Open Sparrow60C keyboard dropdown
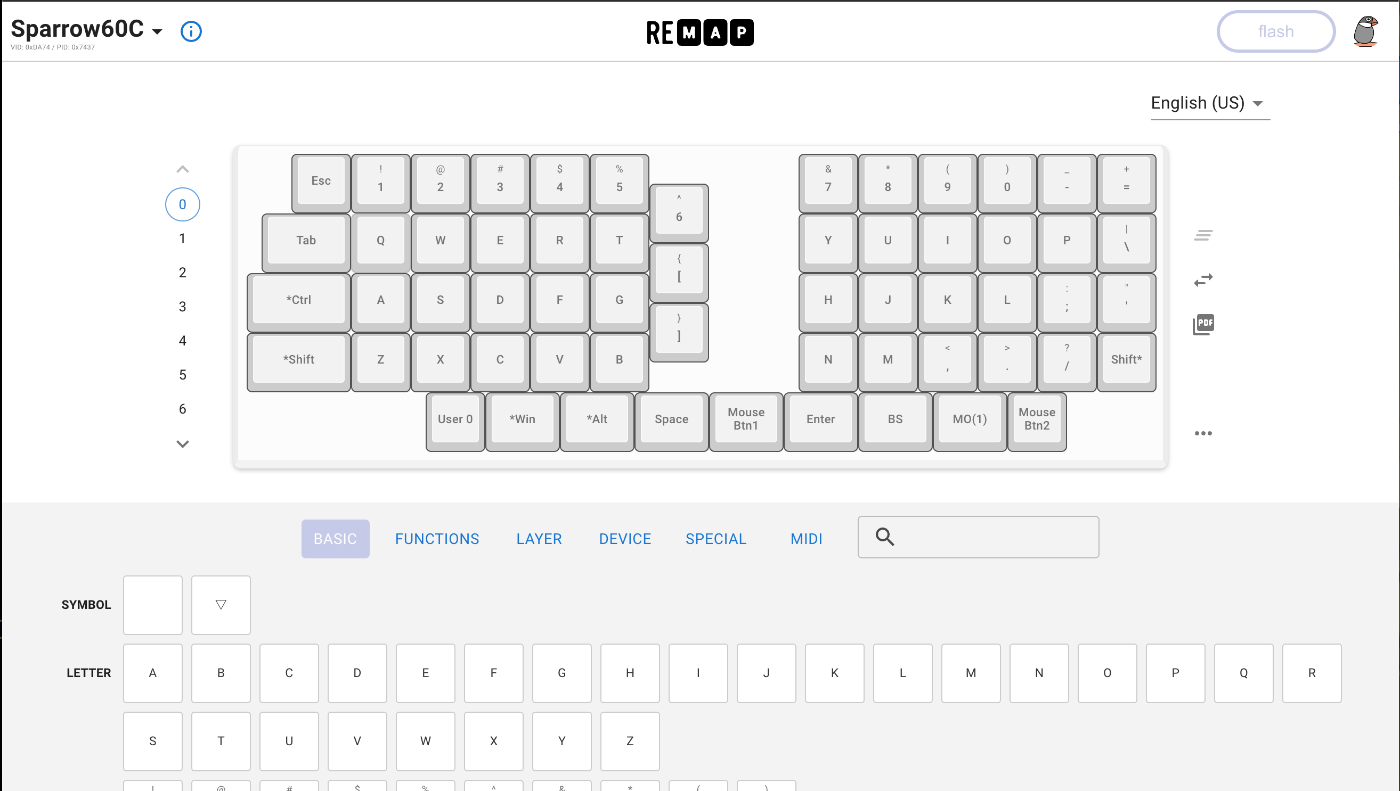 coord(87,30)
